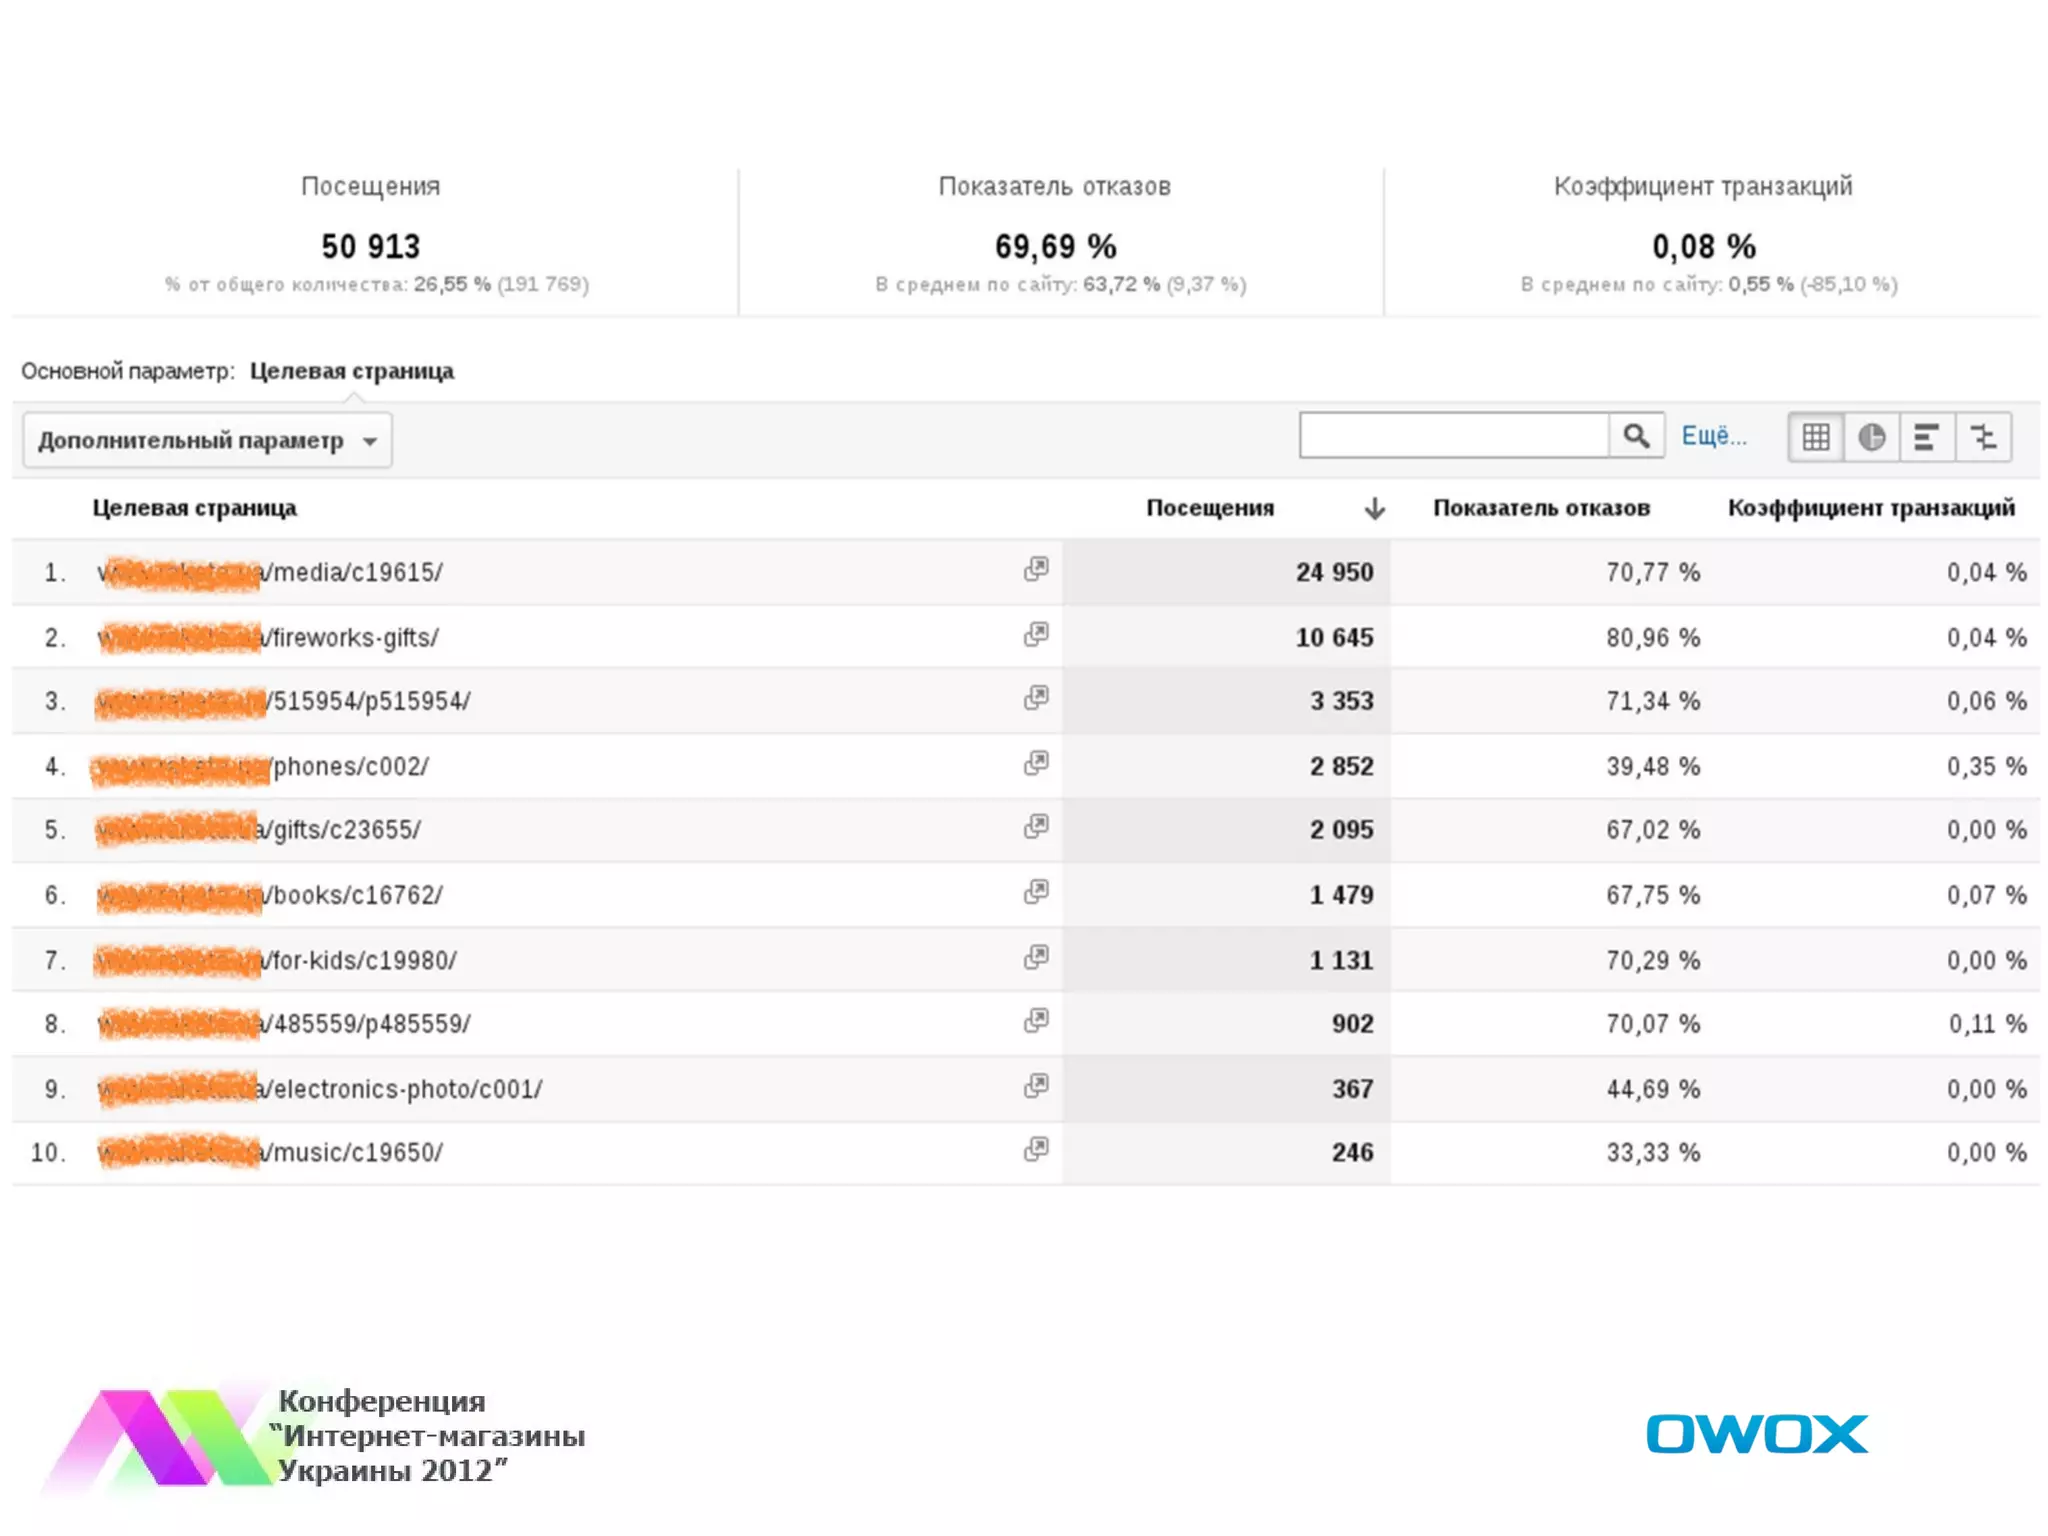The image size is (2048, 1536).
Task: Click the sort arrow beside Посещения
Action: point(1374,509)
